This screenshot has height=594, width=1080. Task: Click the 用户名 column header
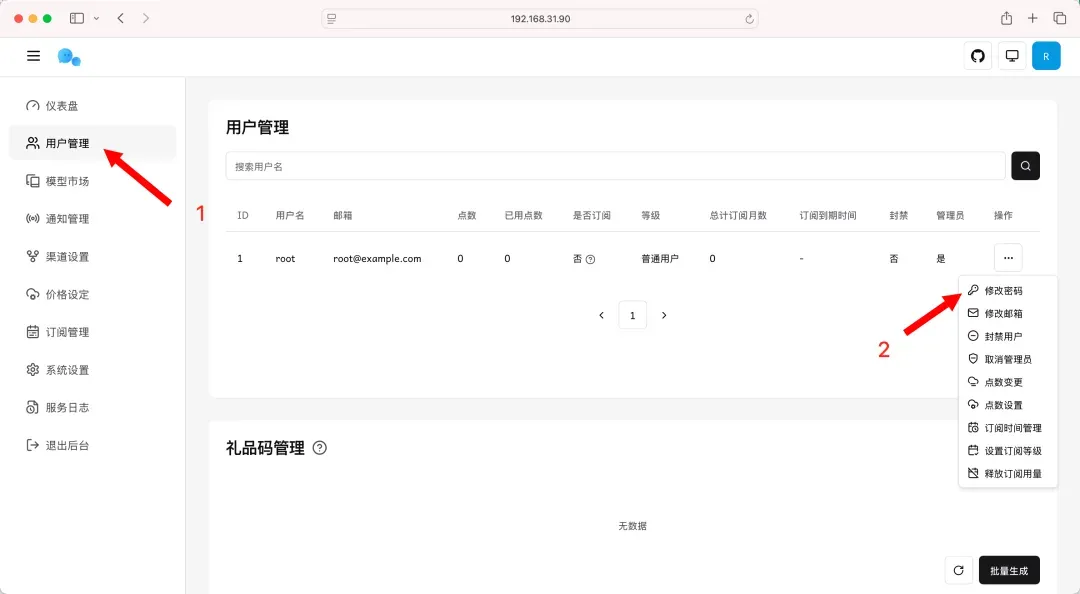click(x=290, y=215)
